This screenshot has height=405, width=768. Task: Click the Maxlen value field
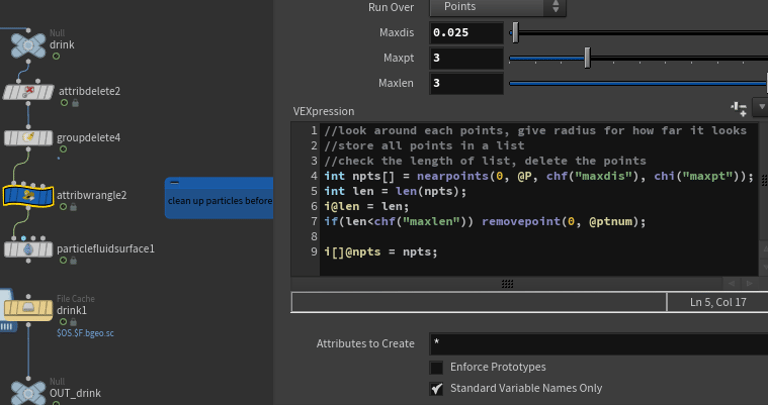pyautogui.click(x=466, y=83)
